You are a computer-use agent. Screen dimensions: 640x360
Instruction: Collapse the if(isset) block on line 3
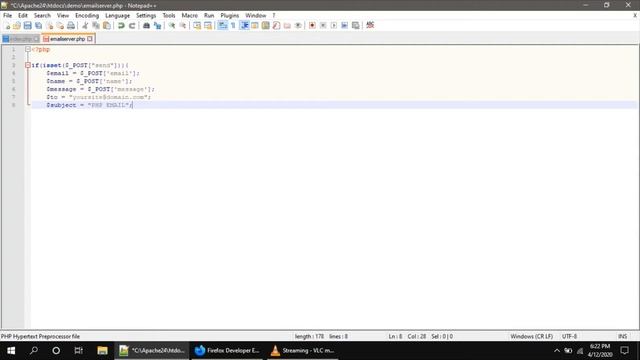point(28,65)
